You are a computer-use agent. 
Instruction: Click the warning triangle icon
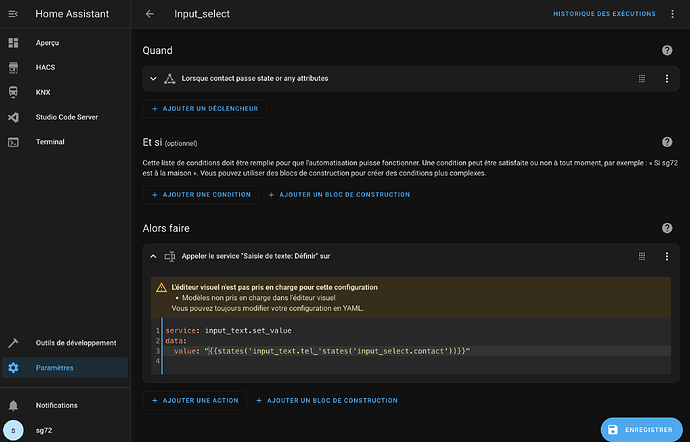[x=161, y=288]
